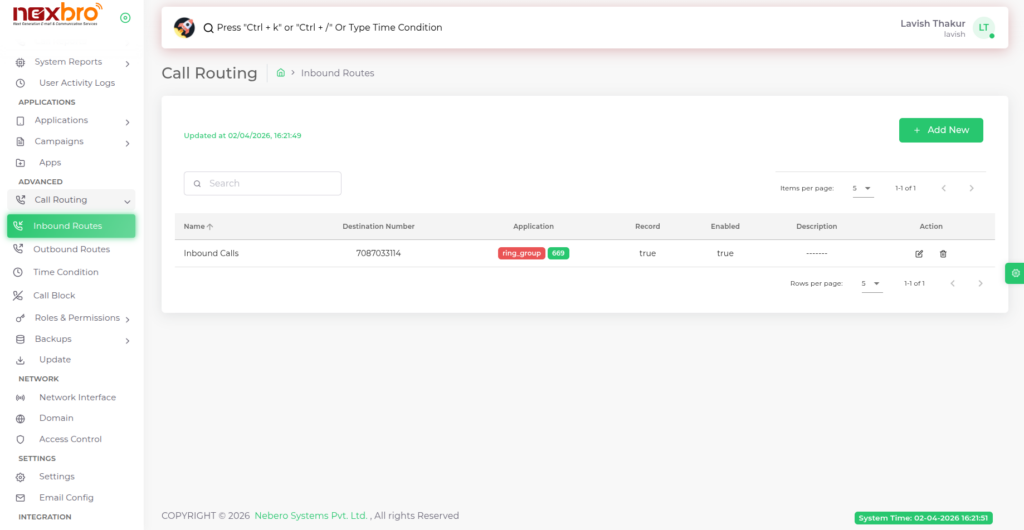Open the Items per page dropdown
This screenshot has width=1024, height=530.
pos(862,188)
